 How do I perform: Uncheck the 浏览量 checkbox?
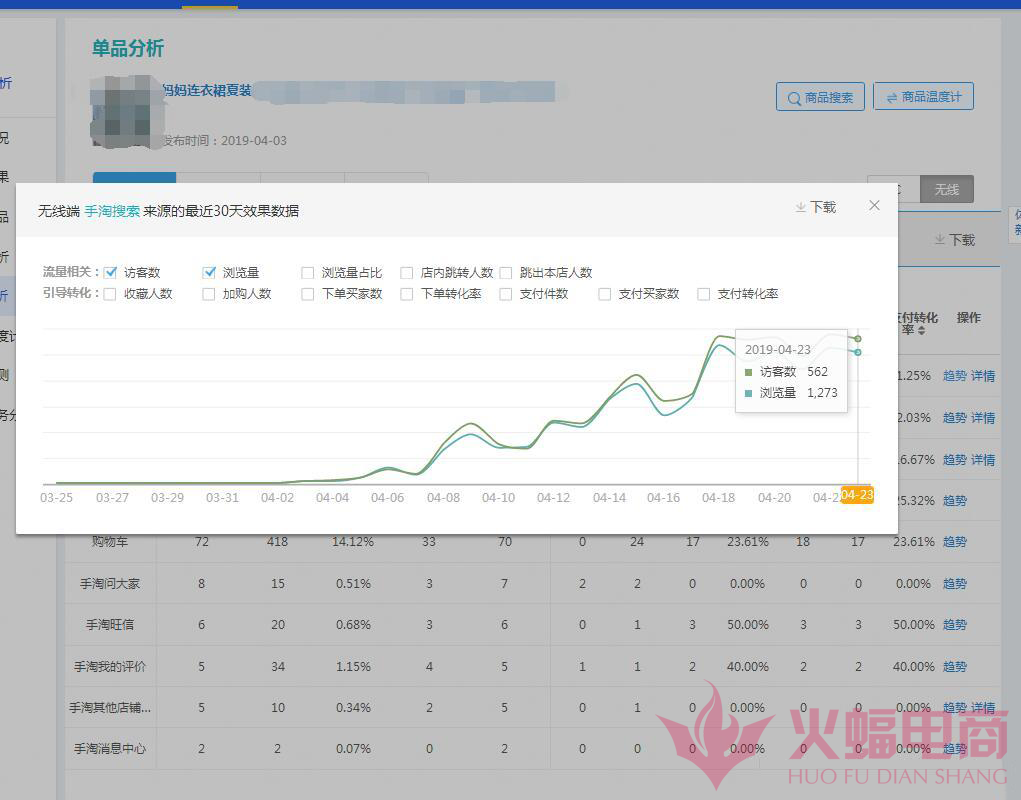tap(209, 272)
